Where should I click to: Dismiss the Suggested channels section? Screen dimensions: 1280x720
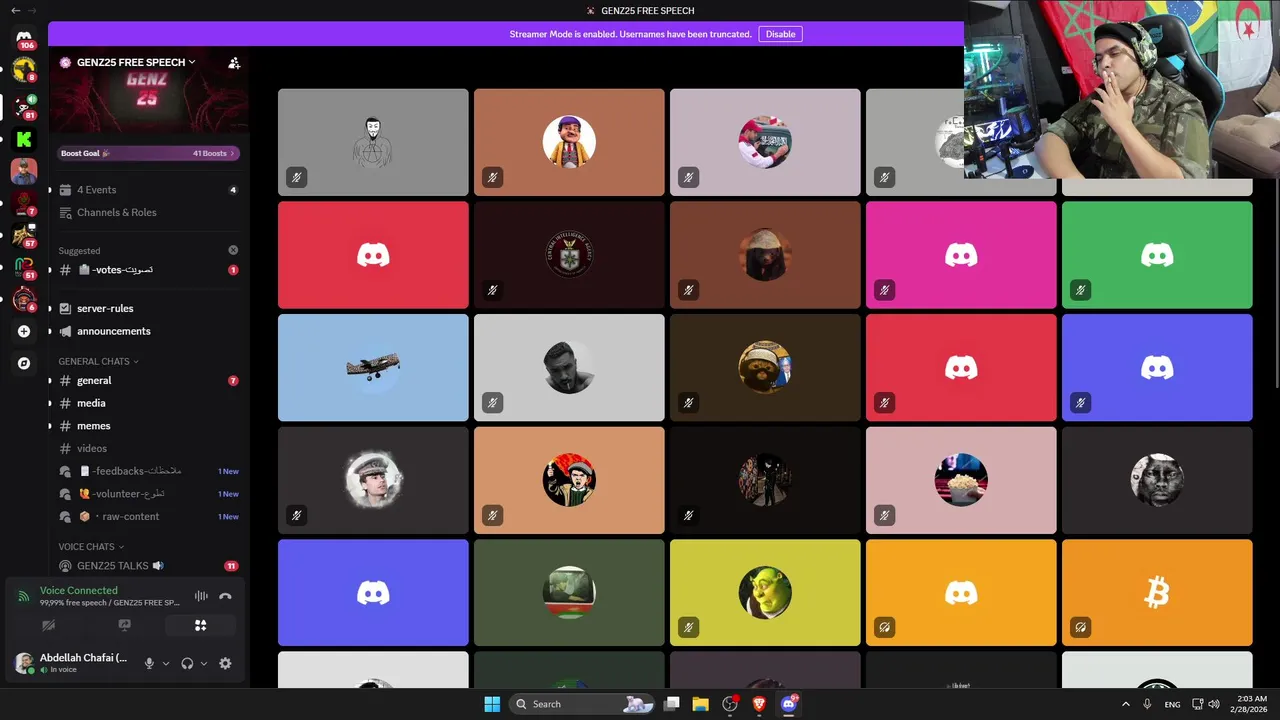(x=233, y=250)
